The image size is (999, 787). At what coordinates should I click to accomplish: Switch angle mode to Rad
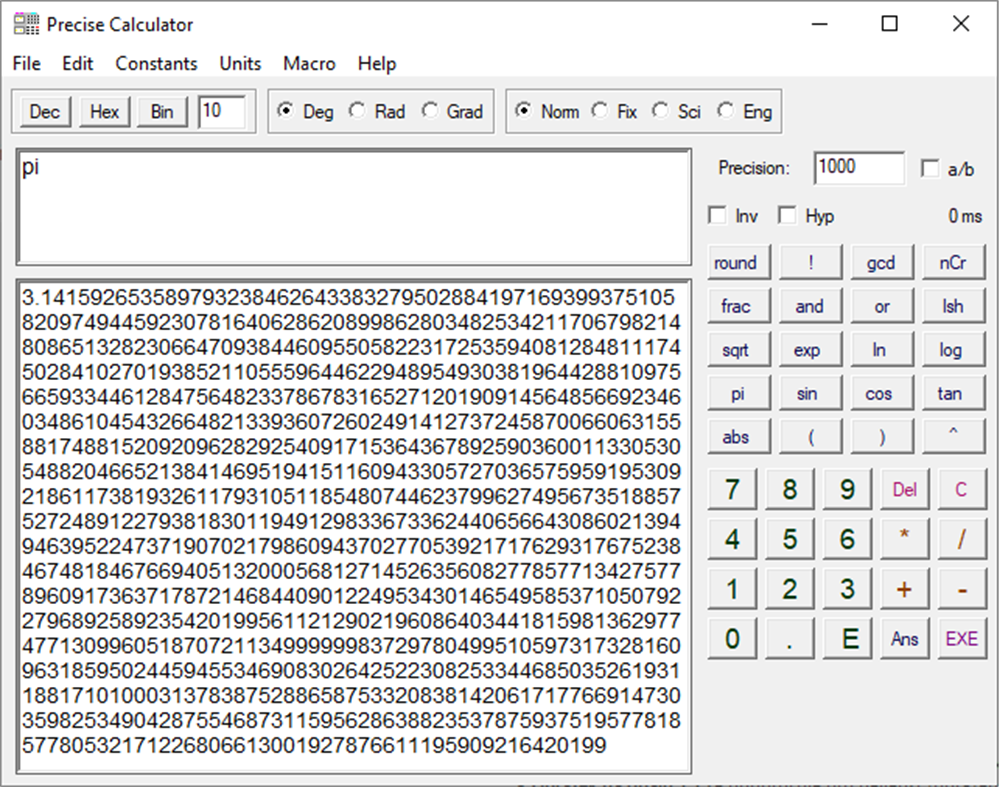357,111
